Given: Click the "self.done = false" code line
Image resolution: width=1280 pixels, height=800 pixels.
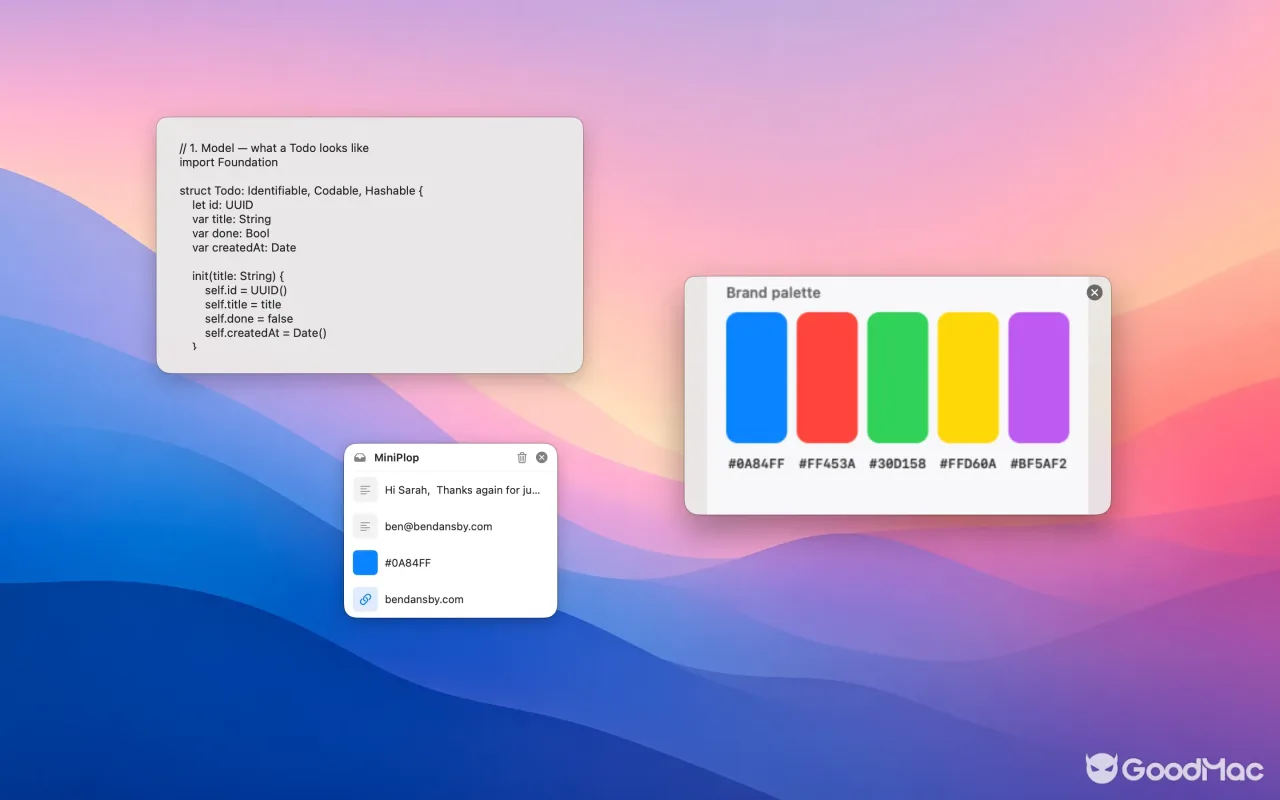Looking at the screenshot, I should tap(249, 318).
